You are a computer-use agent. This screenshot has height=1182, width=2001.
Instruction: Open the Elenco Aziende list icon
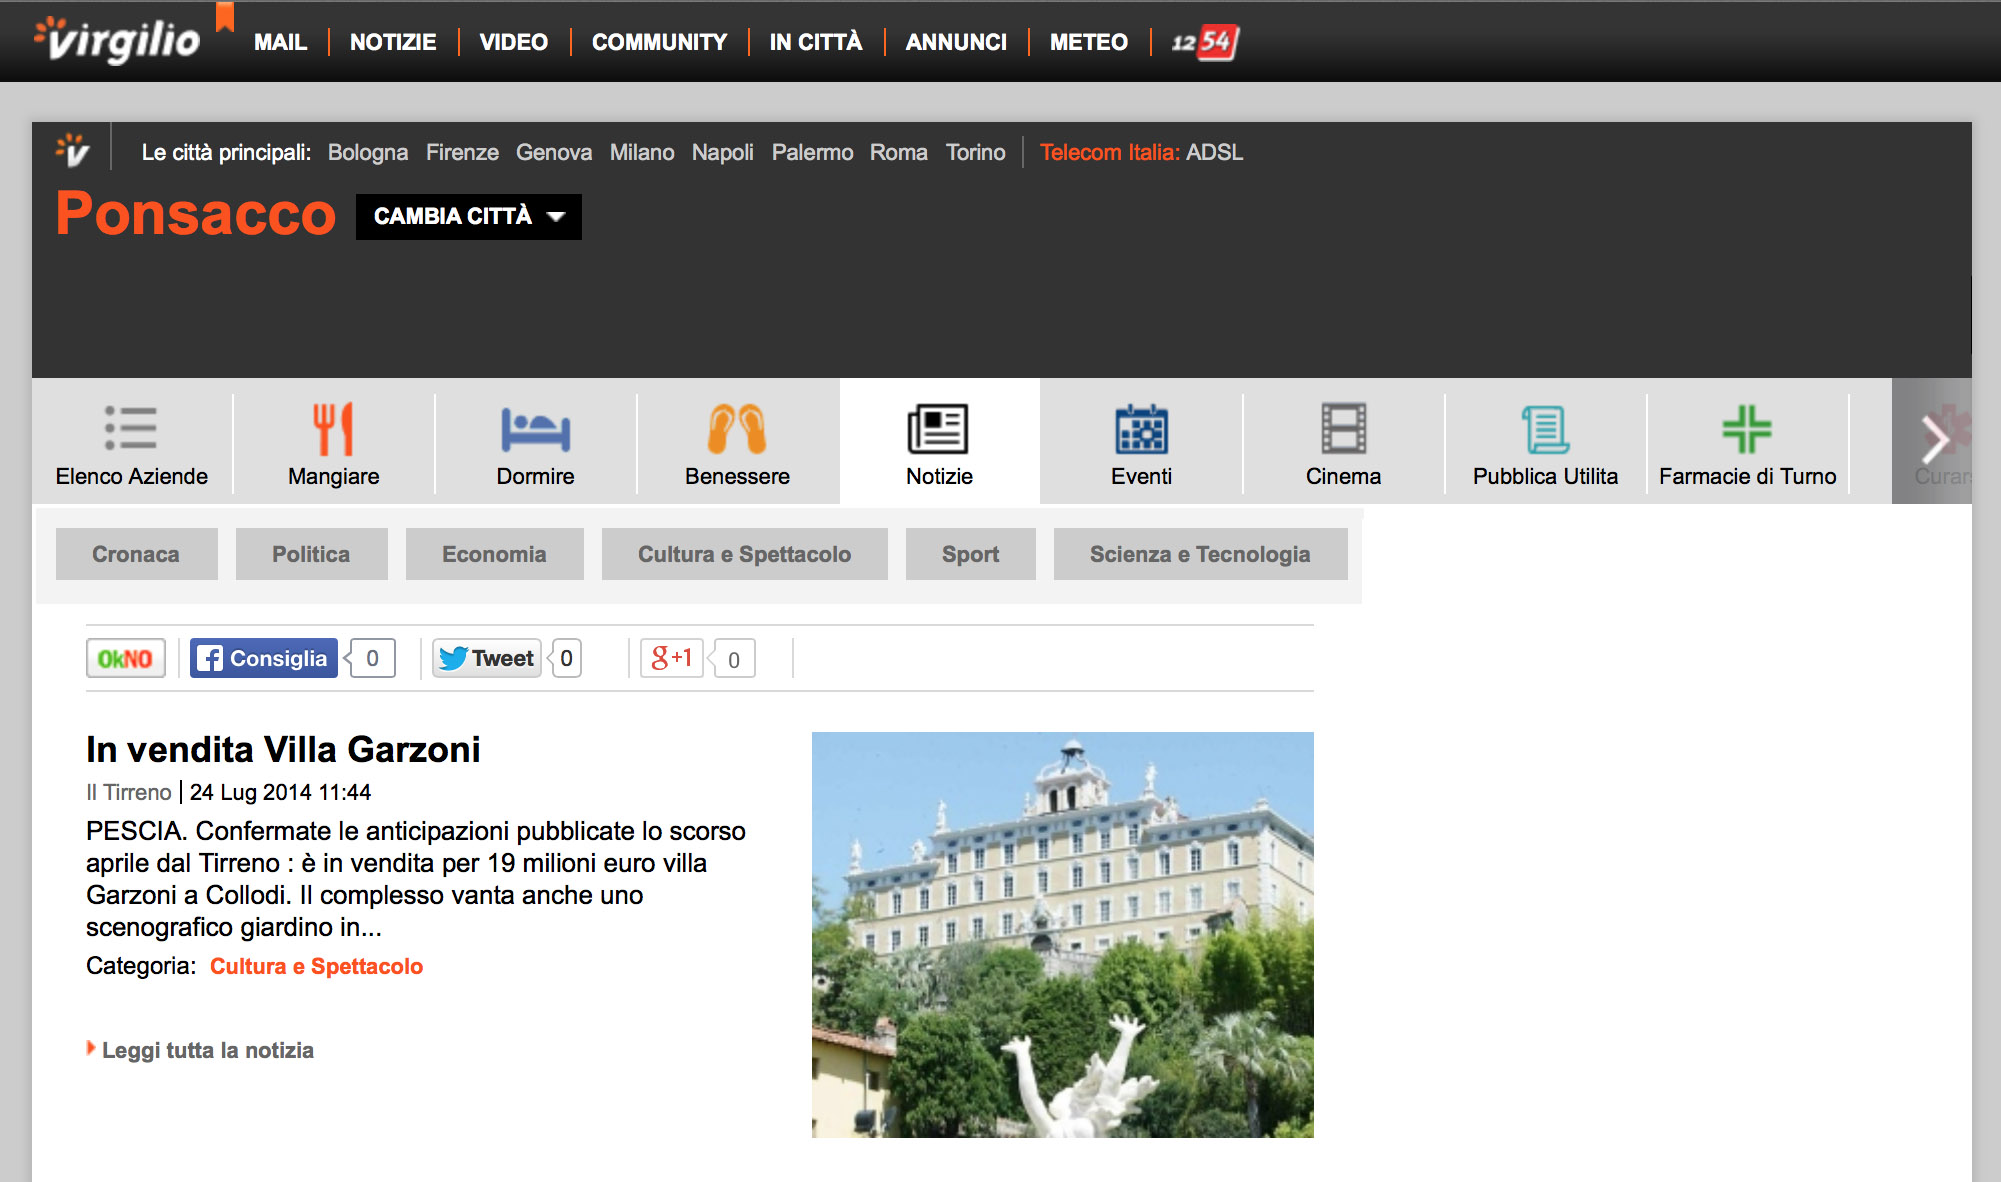131,428
